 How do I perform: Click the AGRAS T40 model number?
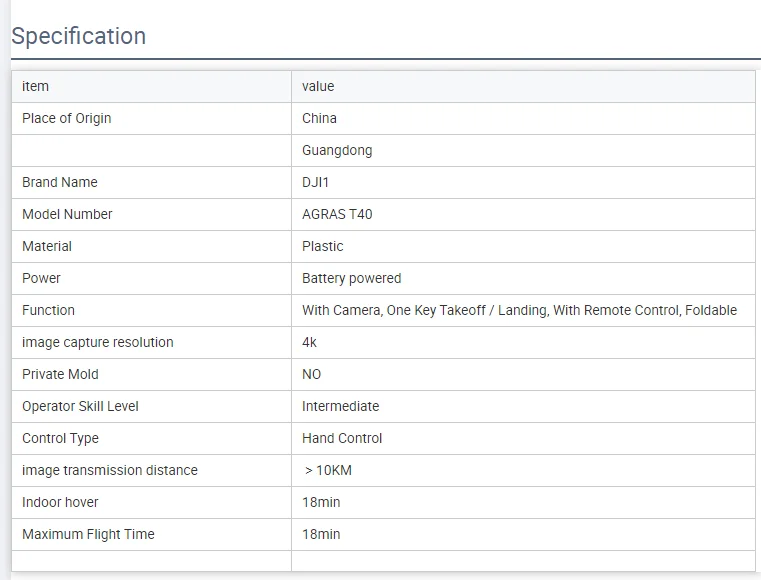click(x=337, y=214)
